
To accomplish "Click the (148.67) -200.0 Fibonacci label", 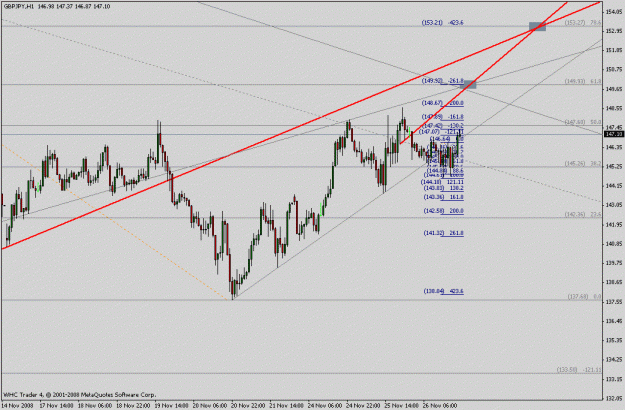I will pos(442,103).
